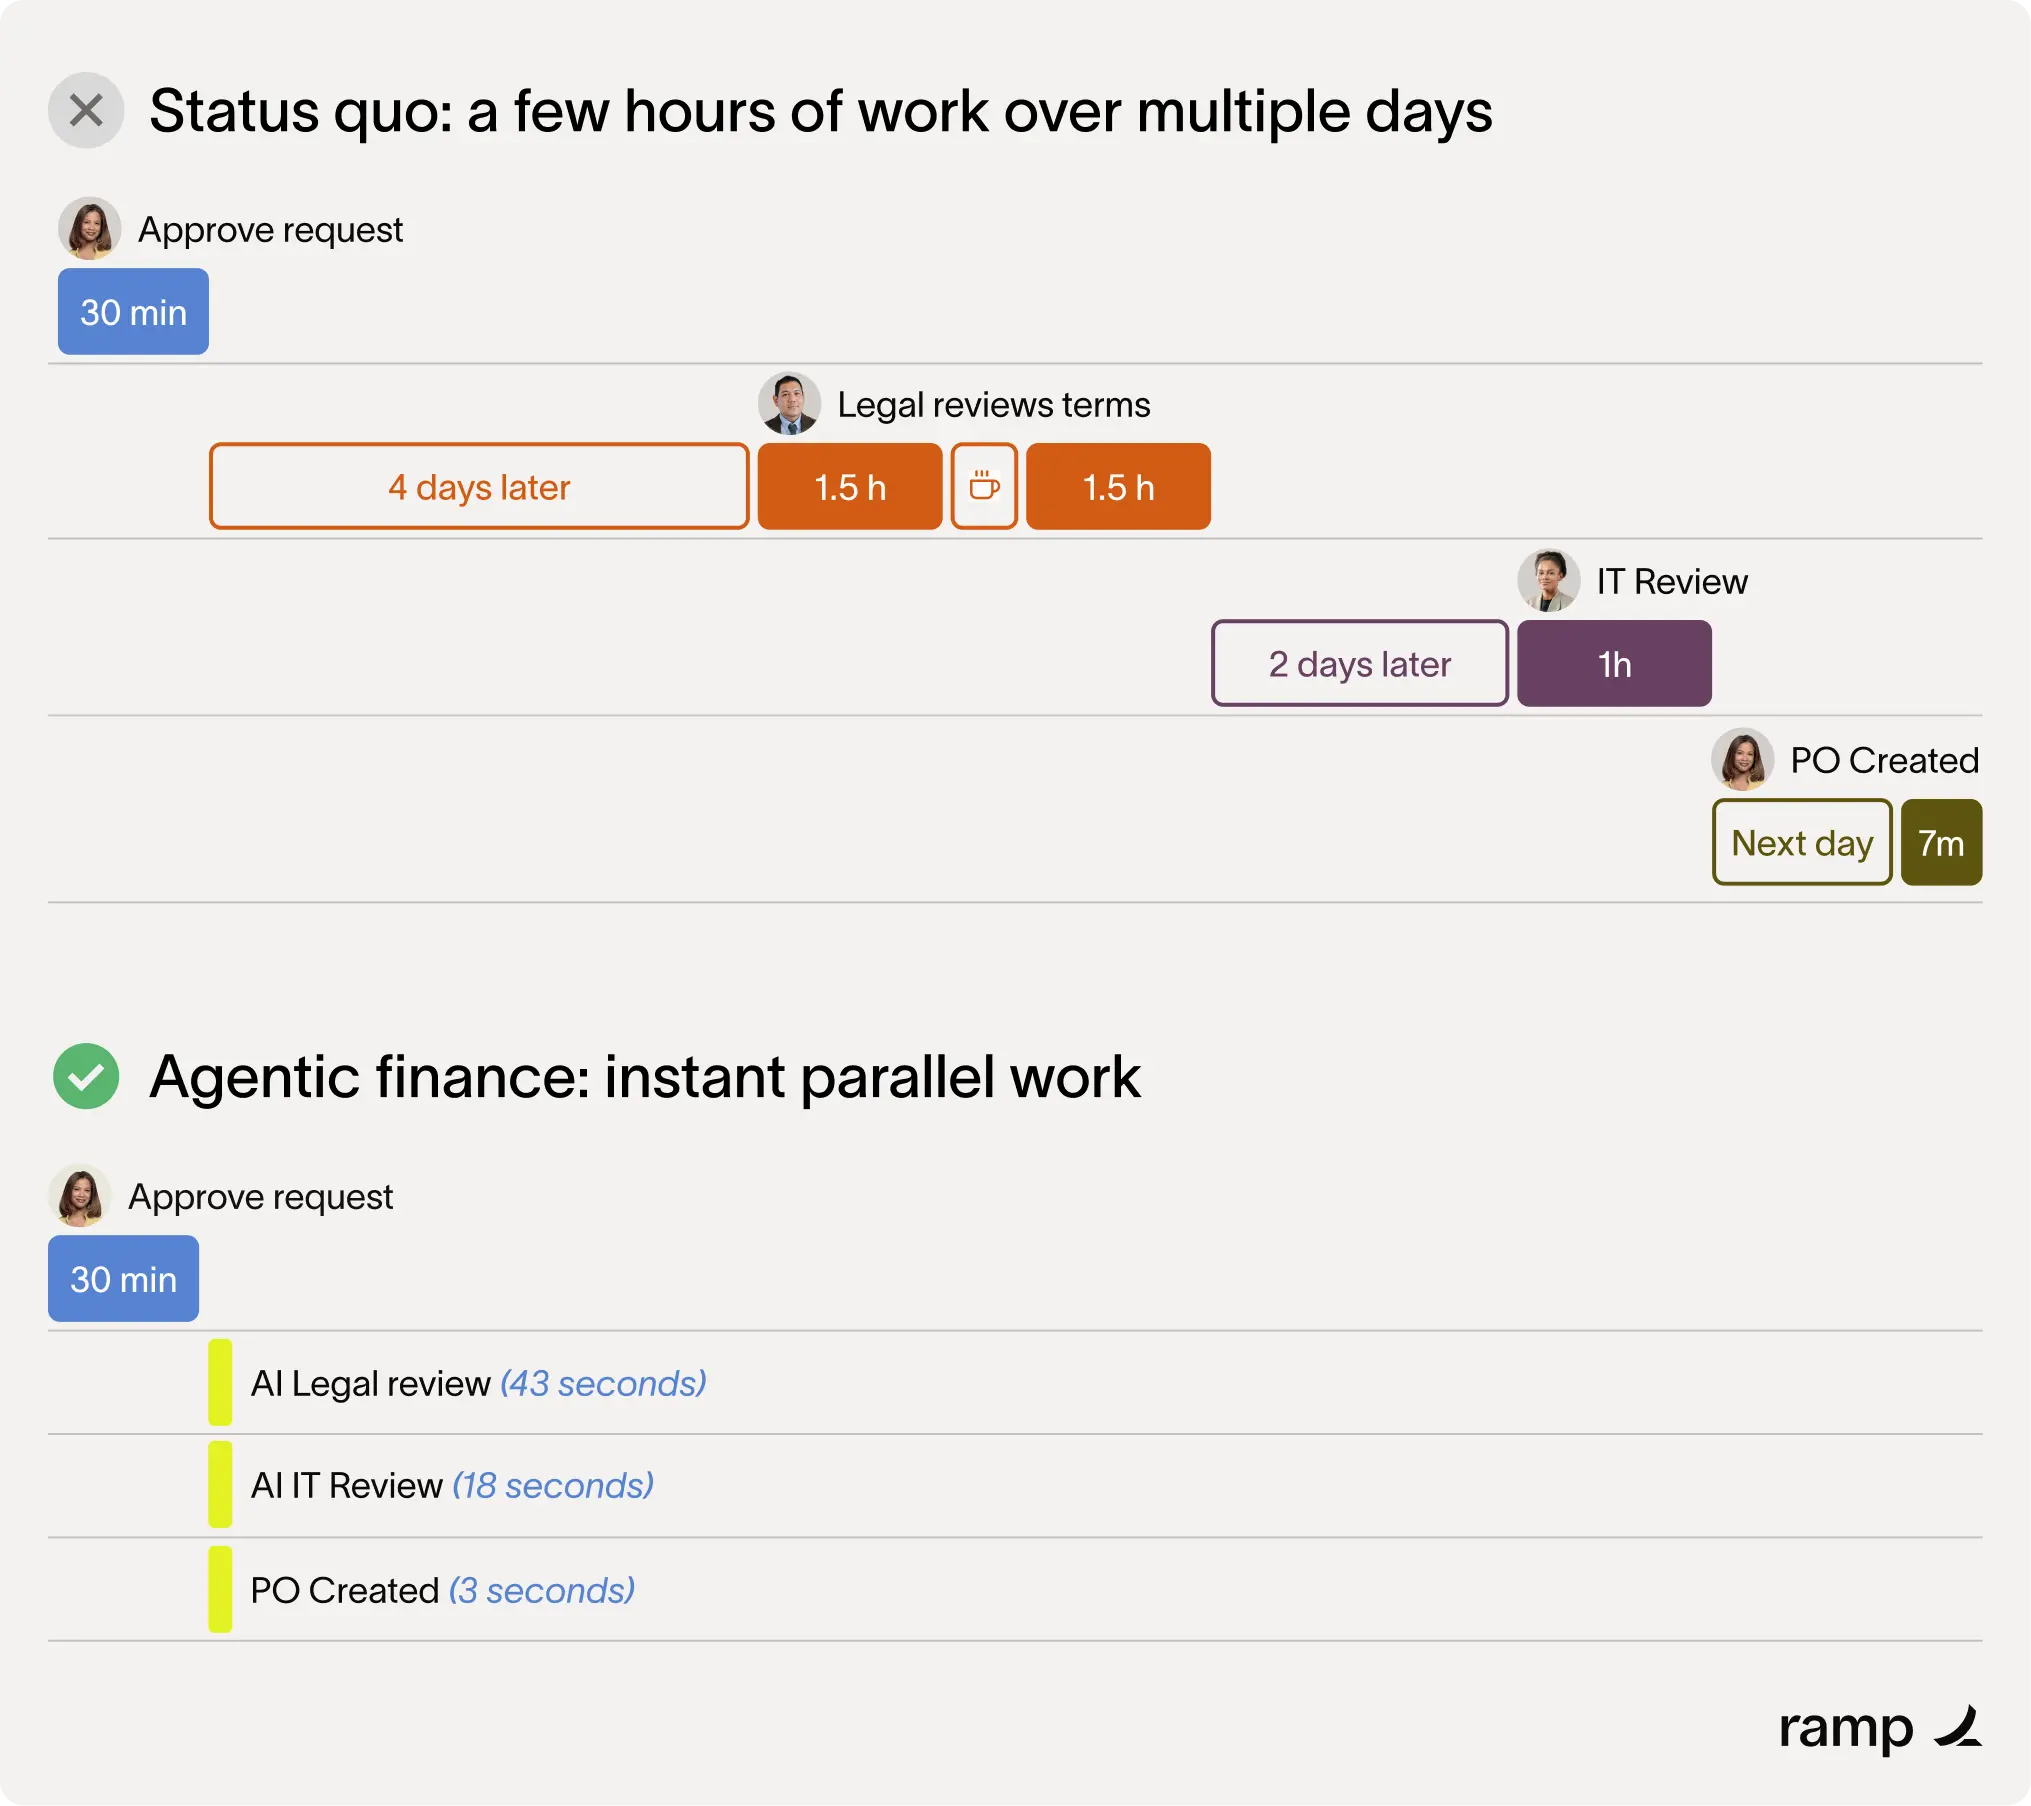The height and width of the screenshot is (1806, 2031).
Task: Click the olive 7m block
Action: 1941,842
